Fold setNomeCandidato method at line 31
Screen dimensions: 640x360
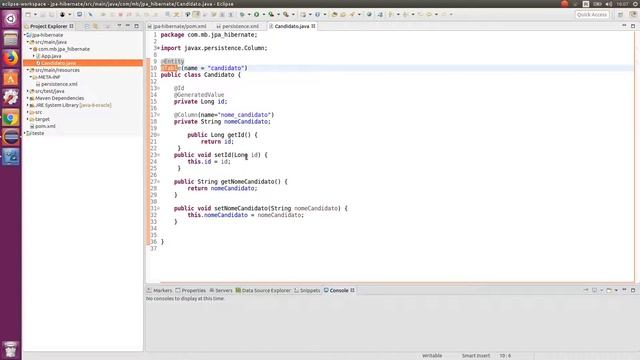pos(158,208)
